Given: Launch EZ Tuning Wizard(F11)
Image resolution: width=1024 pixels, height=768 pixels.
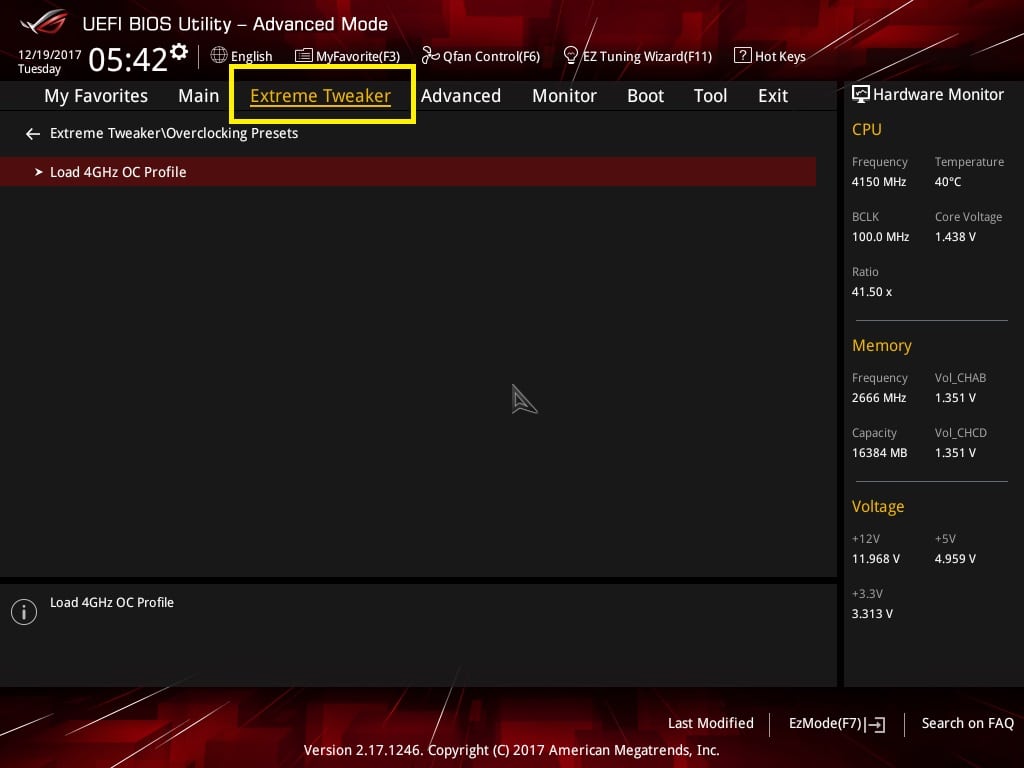Looking at the screenshot, I should 647,56.
